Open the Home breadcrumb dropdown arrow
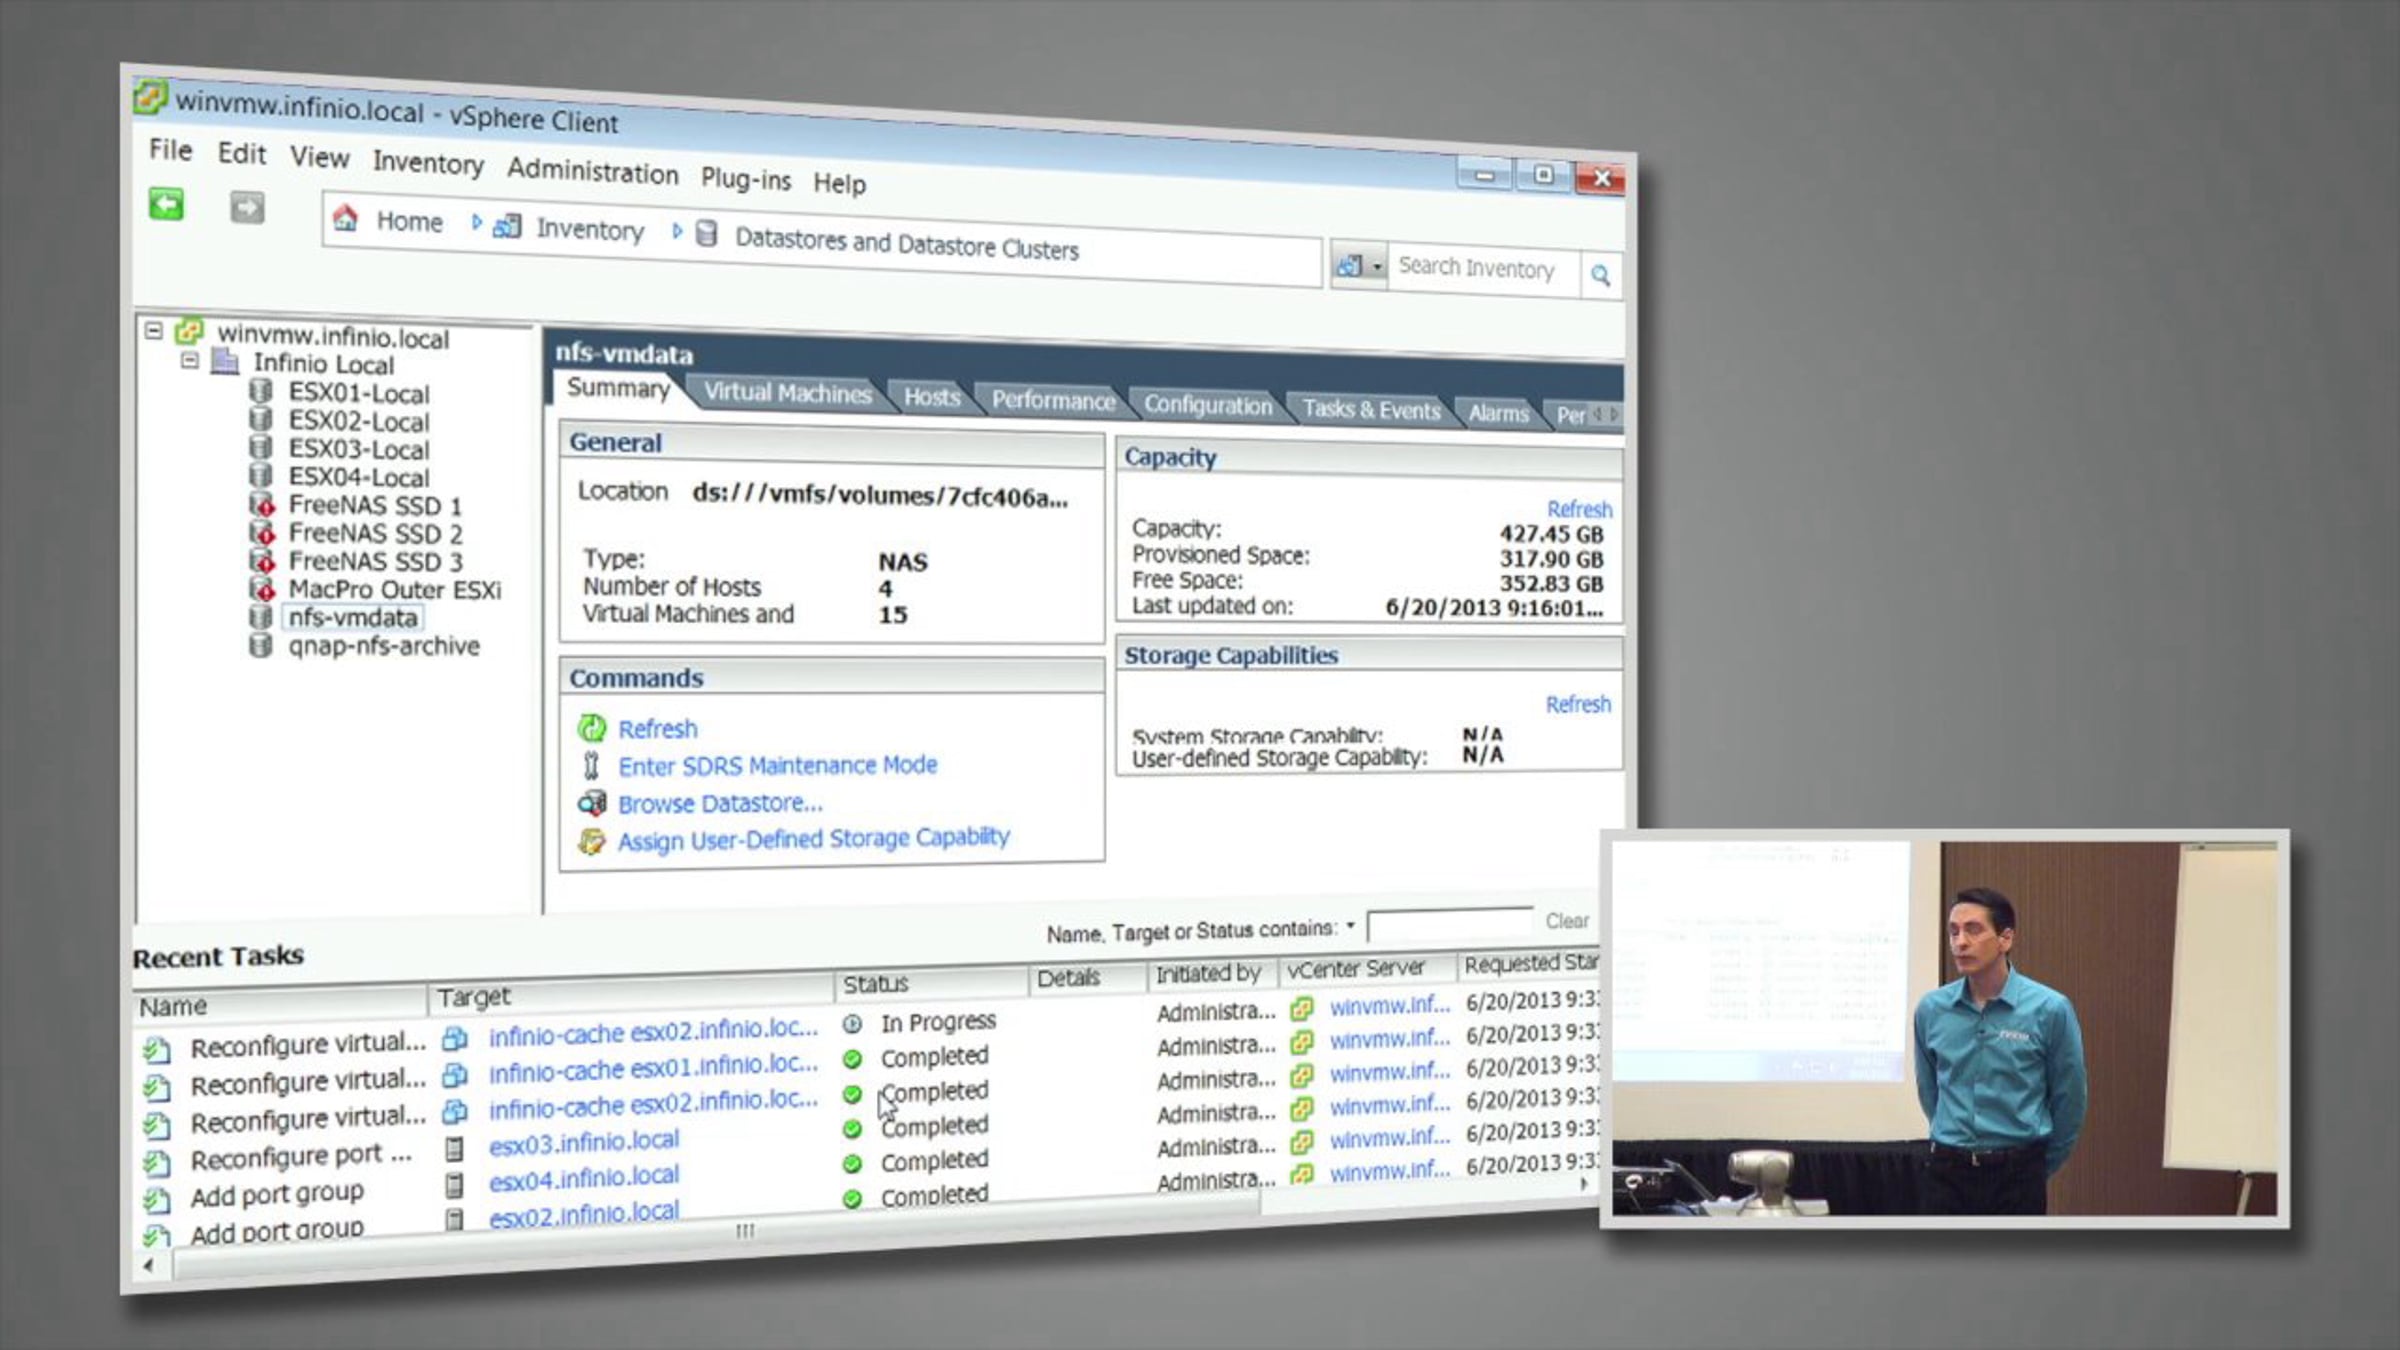2400x1350 pixels. coord(476,222)
